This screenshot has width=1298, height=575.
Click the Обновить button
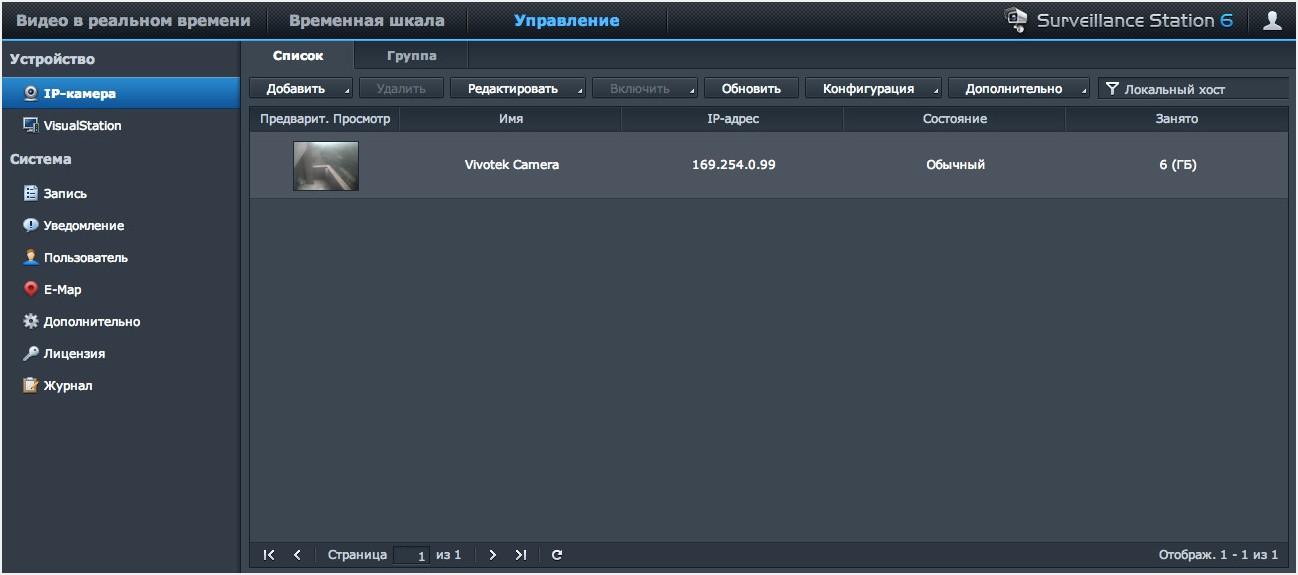tap(751, 89)
